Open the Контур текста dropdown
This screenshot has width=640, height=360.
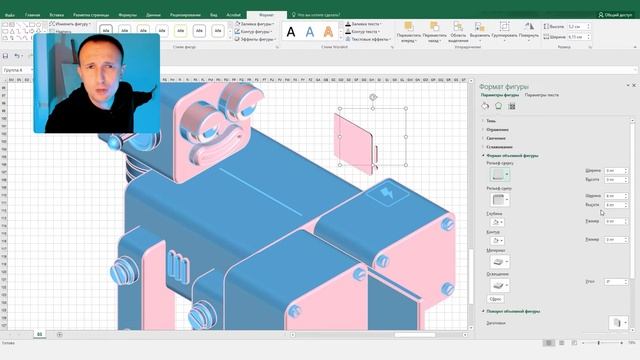(363, 31)
